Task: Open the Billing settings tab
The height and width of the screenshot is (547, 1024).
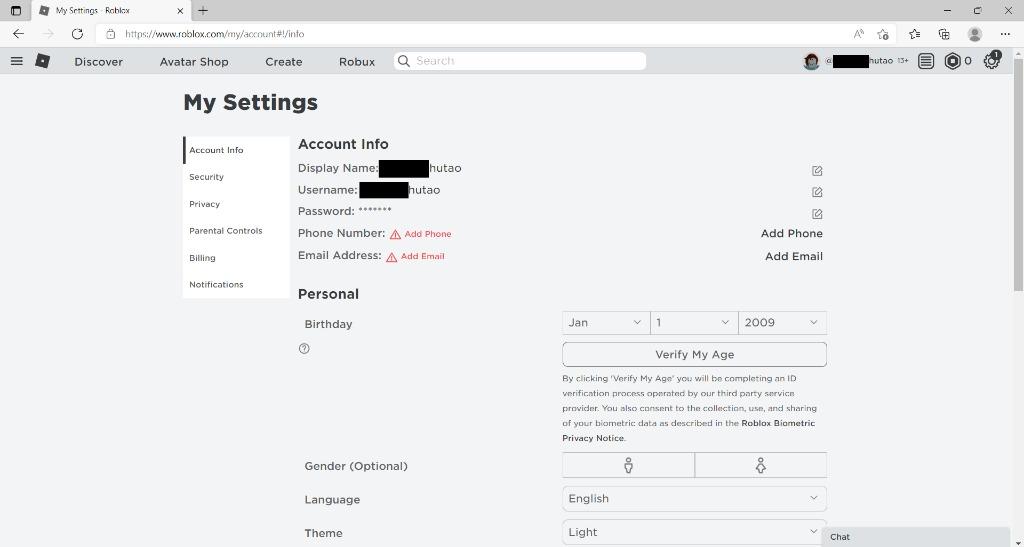Action: [236, 258]
